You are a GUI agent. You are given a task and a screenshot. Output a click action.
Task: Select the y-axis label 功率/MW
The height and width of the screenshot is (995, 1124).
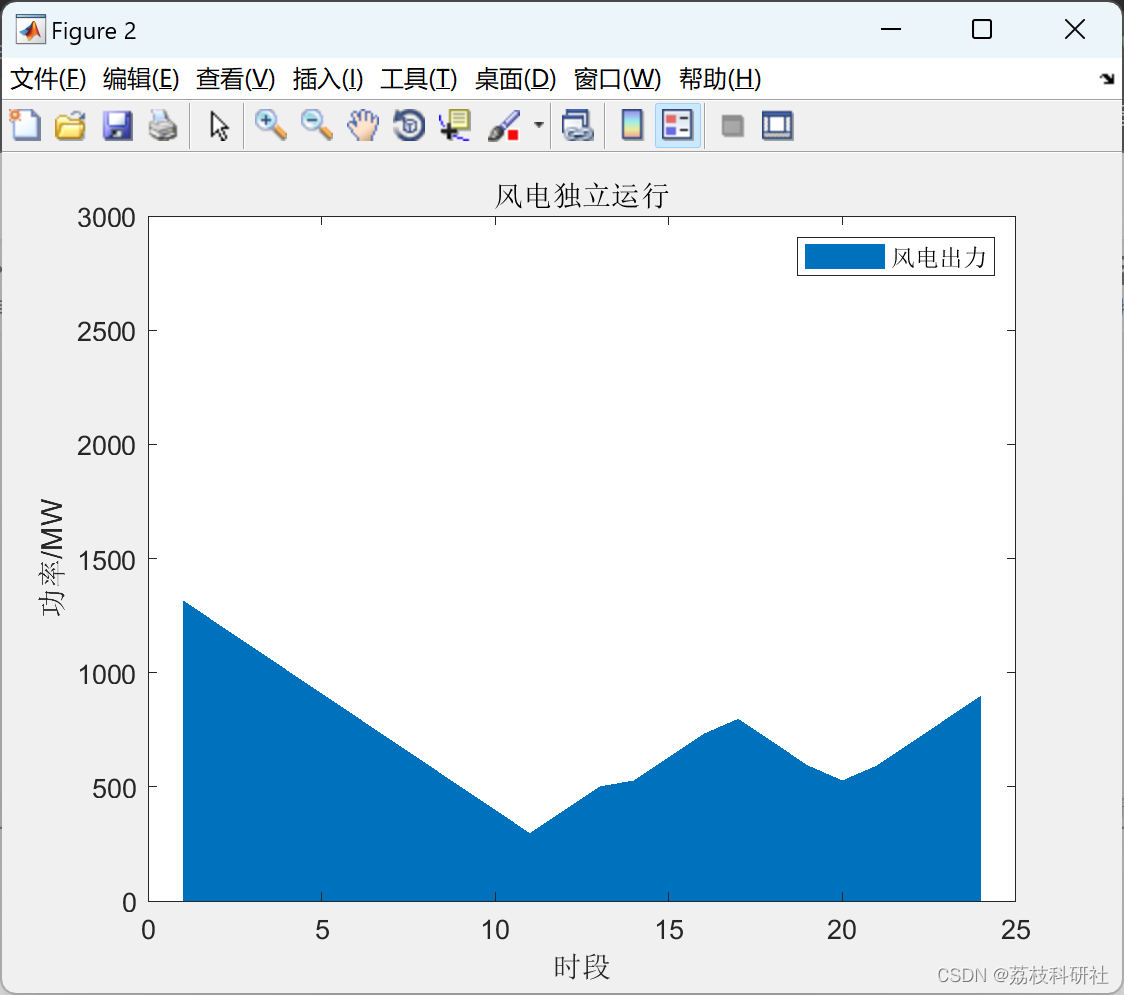(52, 558)
